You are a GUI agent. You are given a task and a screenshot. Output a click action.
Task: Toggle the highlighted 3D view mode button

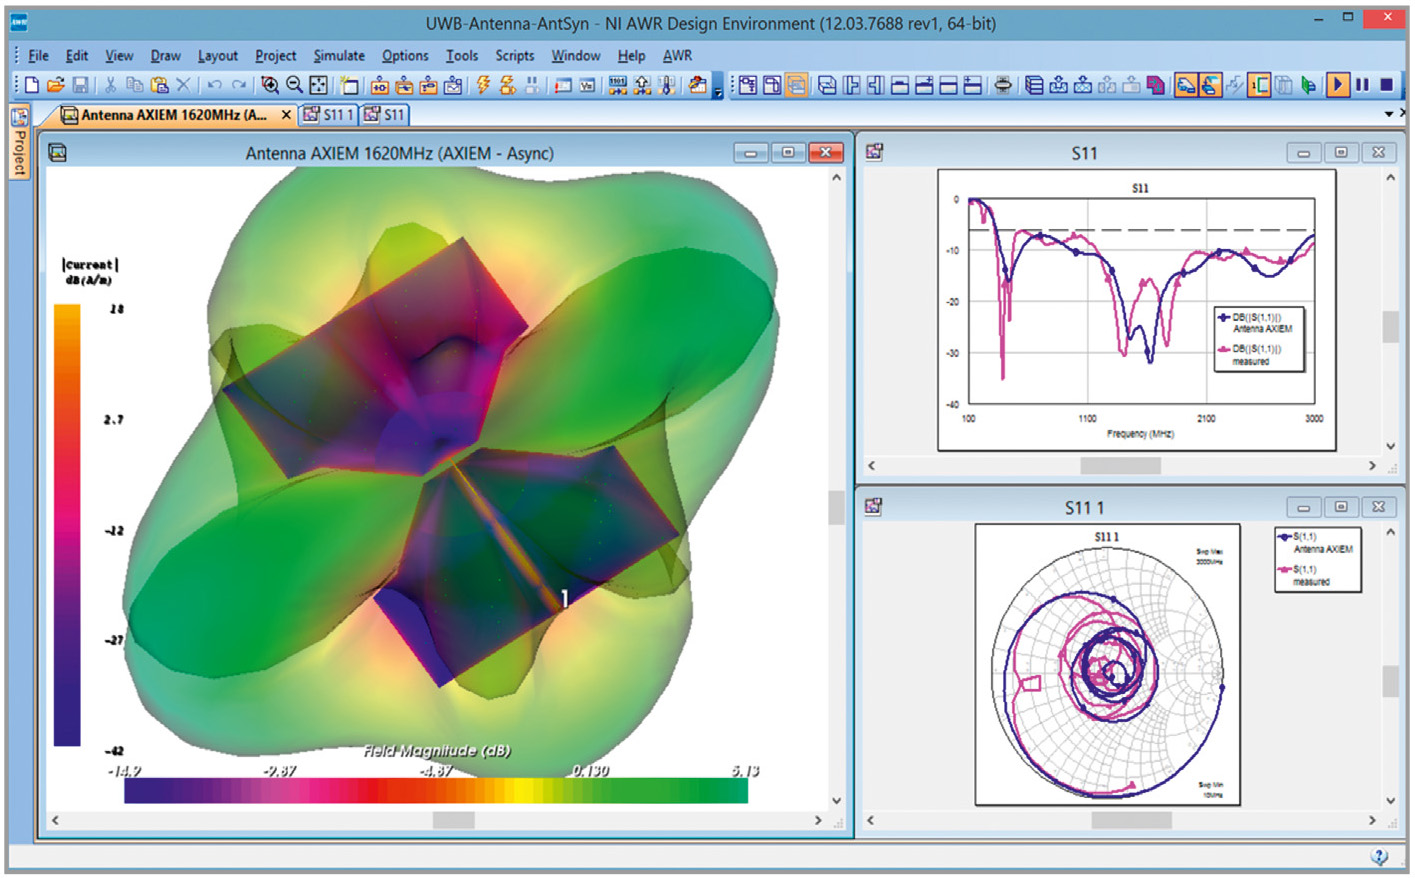tap(797, 86)
